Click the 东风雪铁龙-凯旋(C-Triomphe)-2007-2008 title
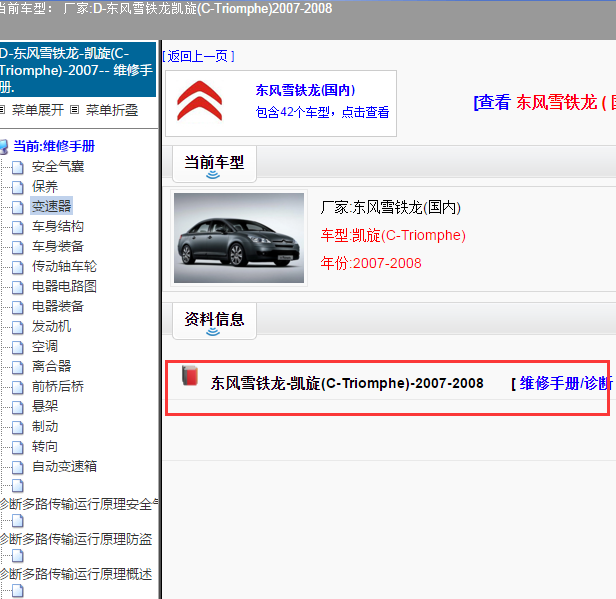This screenshot has width=616, height=599. coord(347,383)
